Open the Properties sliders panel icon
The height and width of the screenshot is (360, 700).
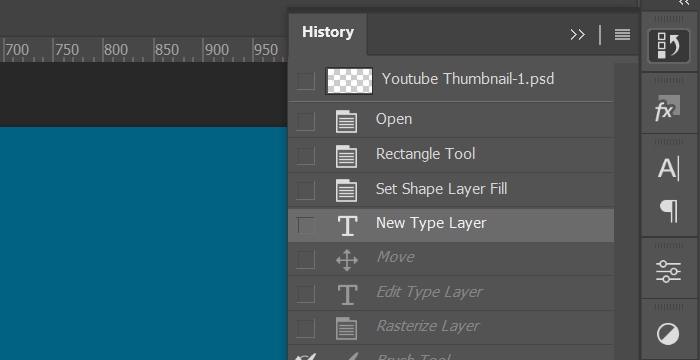tap(668, 272)
